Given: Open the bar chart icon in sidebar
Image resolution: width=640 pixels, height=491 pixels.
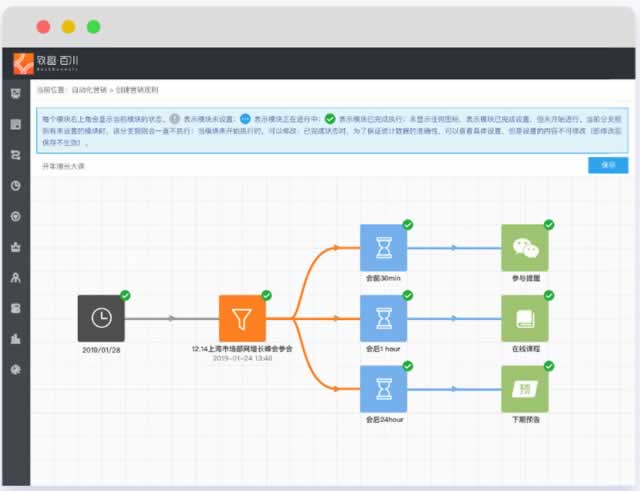Looking at the screenshot, I should (x=15, y=338).
